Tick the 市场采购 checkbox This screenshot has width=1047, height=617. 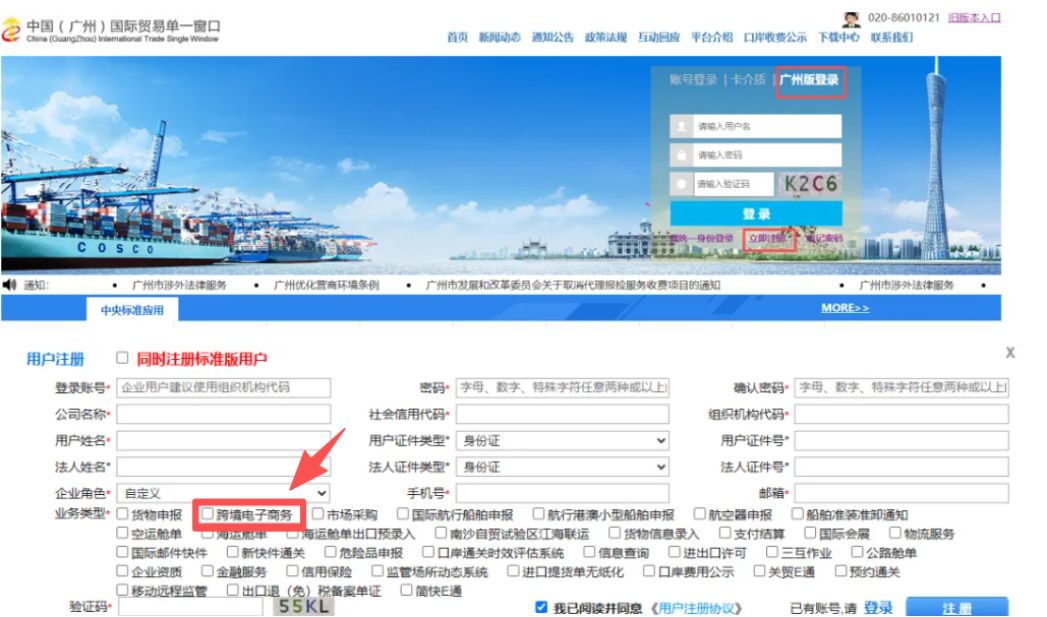click(319, 513)
